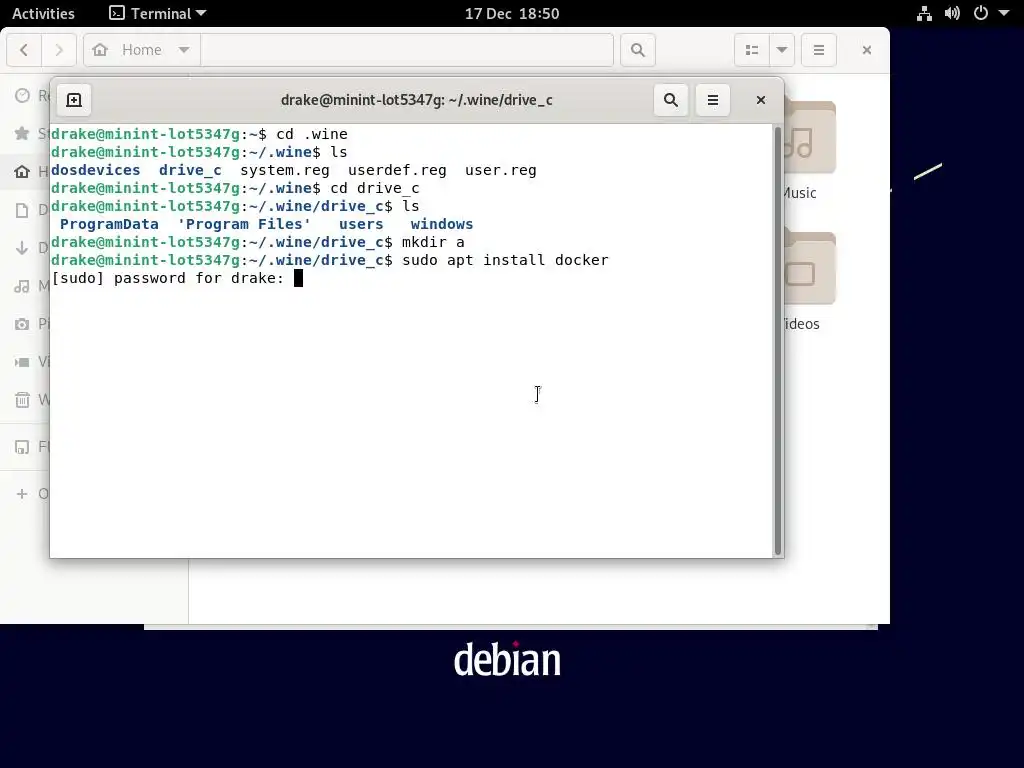Viewport: 1024px width, 768px height.
Task: Click the 'mkdir a' command text
Action: pos(433,242)
